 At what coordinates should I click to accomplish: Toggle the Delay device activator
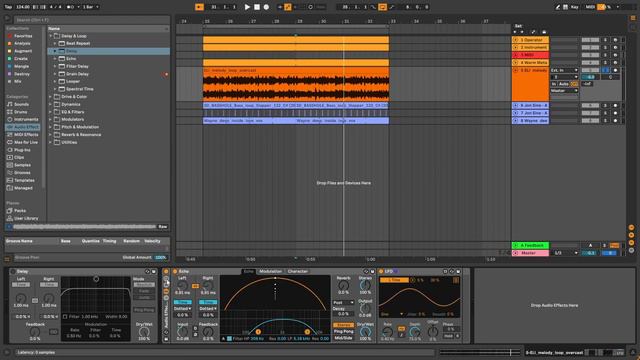pos(13,271)
